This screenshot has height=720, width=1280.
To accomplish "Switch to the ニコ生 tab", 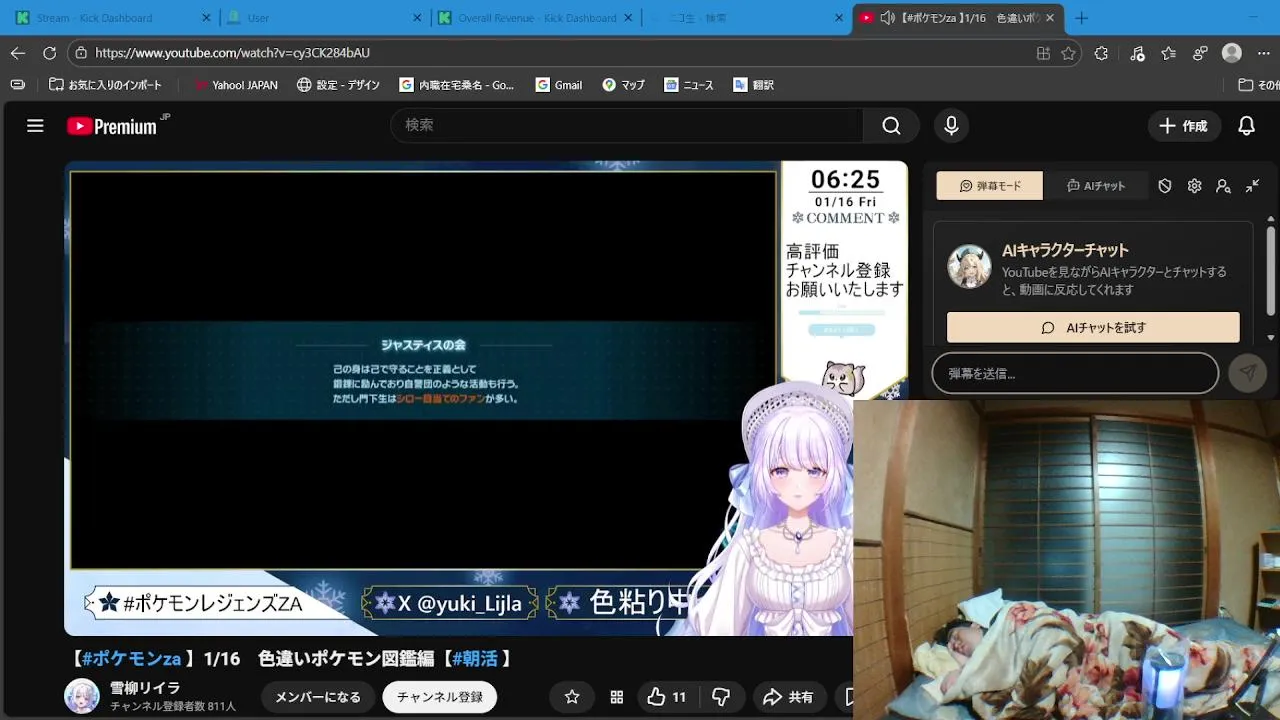I will [x=745, y=18].
